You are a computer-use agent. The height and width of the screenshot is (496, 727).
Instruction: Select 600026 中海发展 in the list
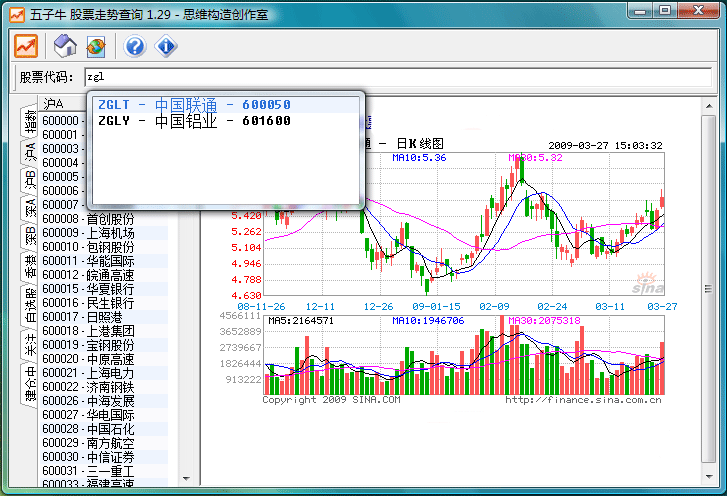[x=104, y=401]
